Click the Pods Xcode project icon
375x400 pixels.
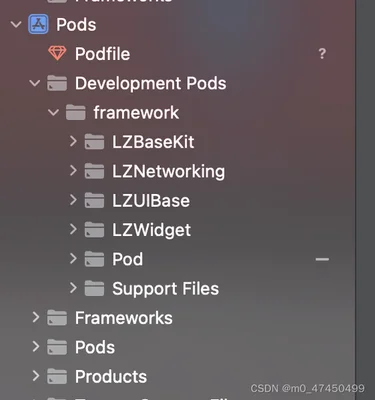pyautogui.click(x=38, y=24)
